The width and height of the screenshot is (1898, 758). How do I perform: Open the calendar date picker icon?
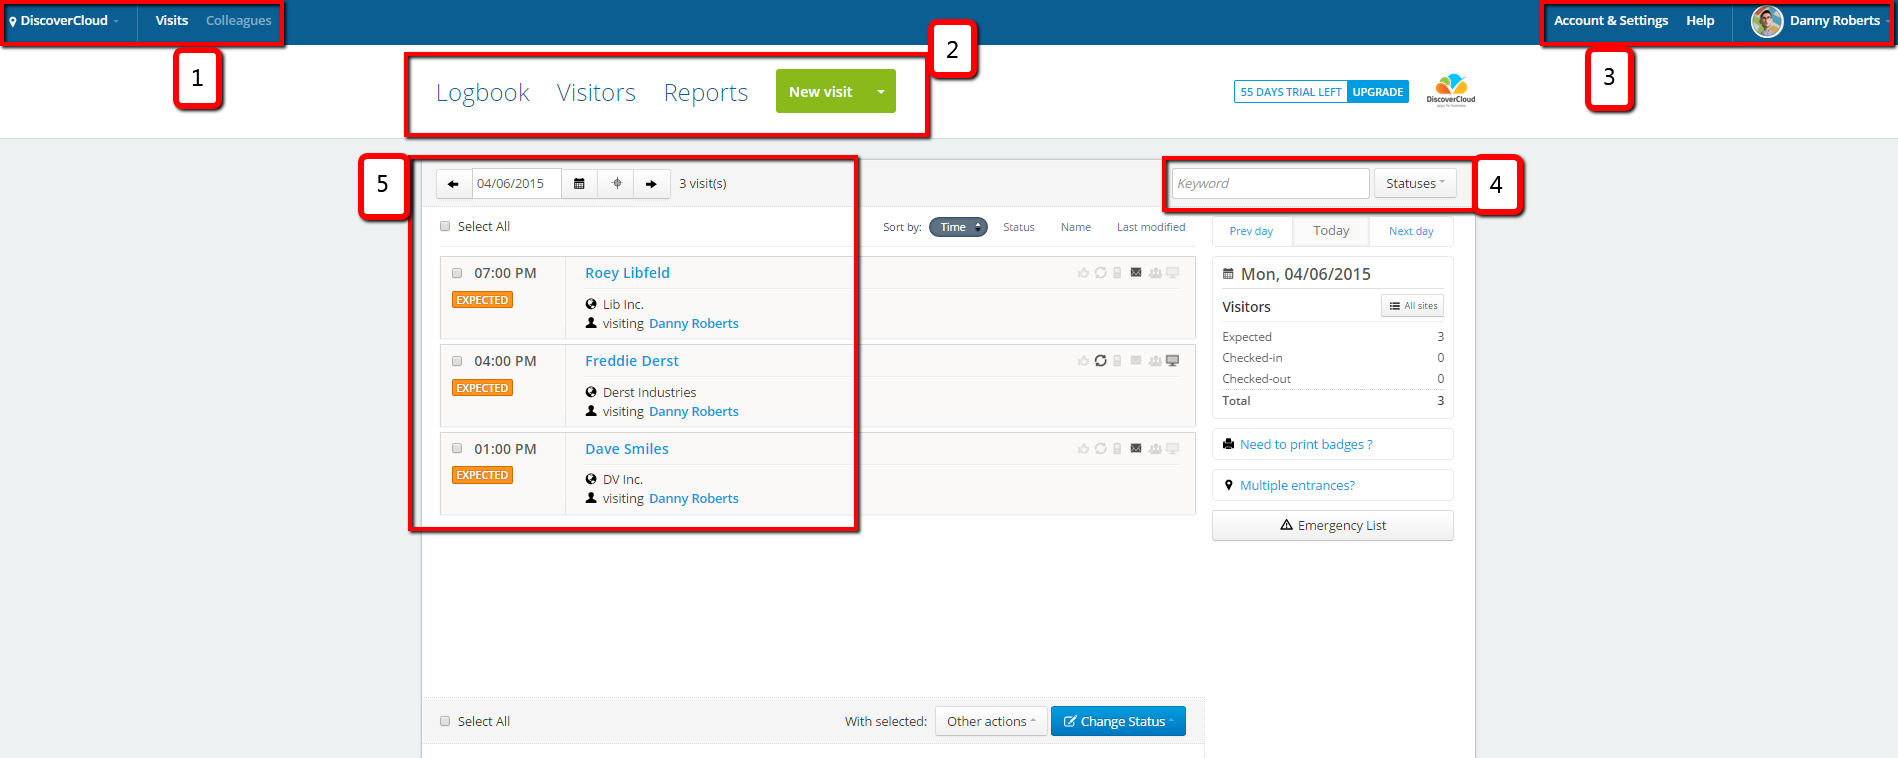pos(579,184)
